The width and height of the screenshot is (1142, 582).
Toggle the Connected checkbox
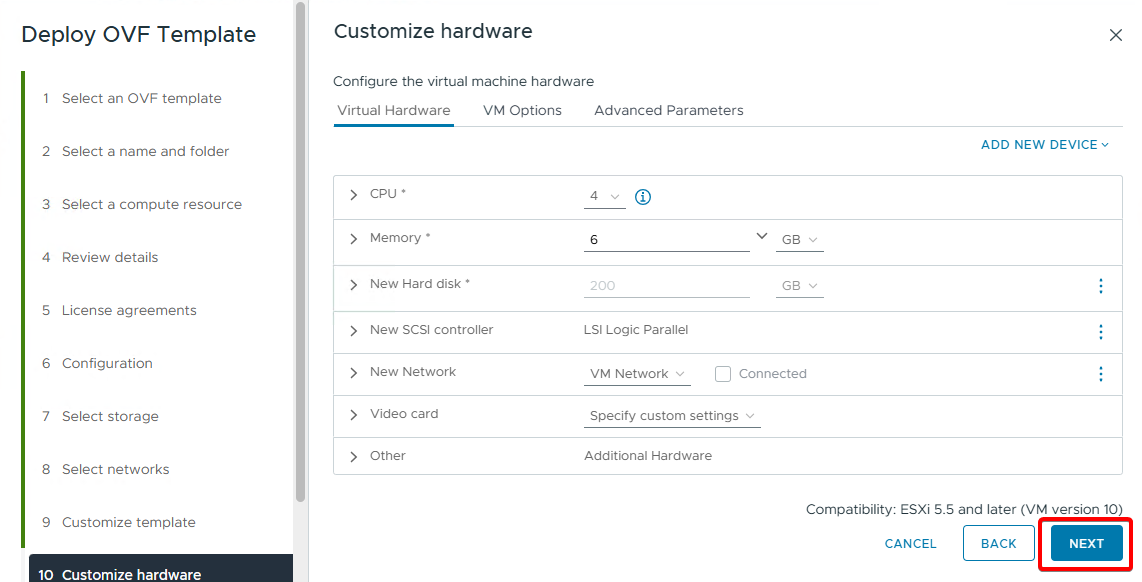723,374
